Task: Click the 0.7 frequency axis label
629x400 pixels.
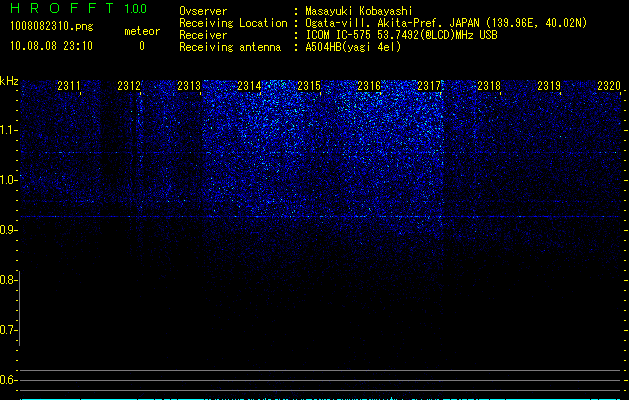Action: click(8, 330)
